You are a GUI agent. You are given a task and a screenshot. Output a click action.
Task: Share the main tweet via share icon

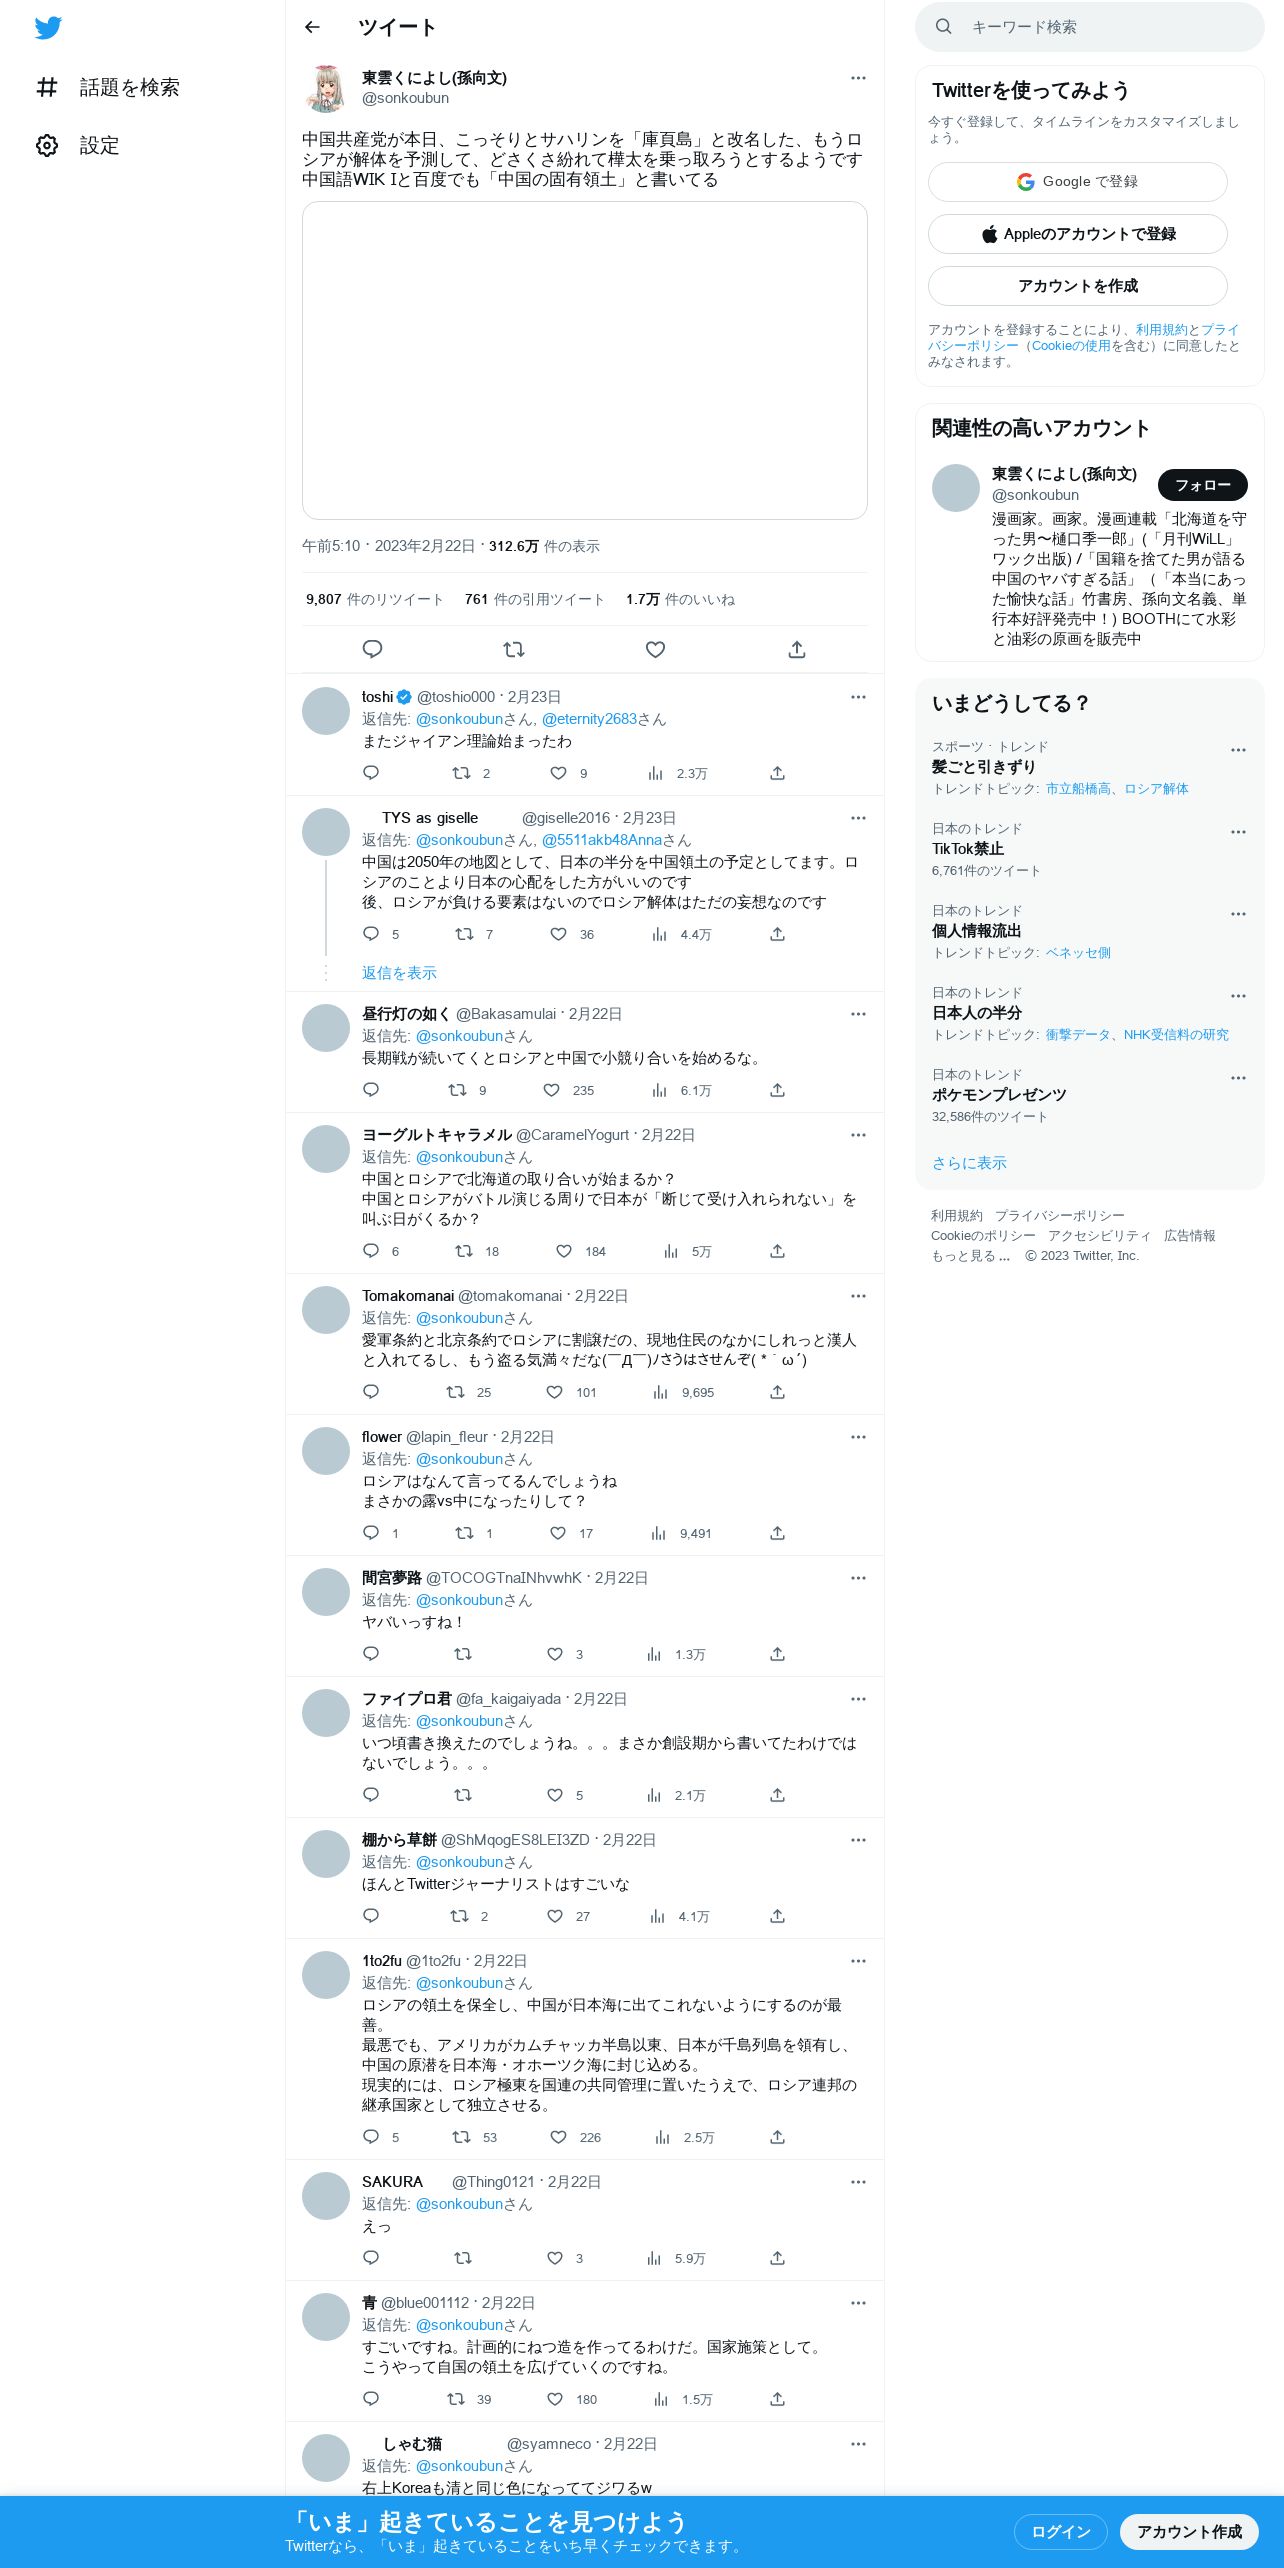[x=797, y=649]
